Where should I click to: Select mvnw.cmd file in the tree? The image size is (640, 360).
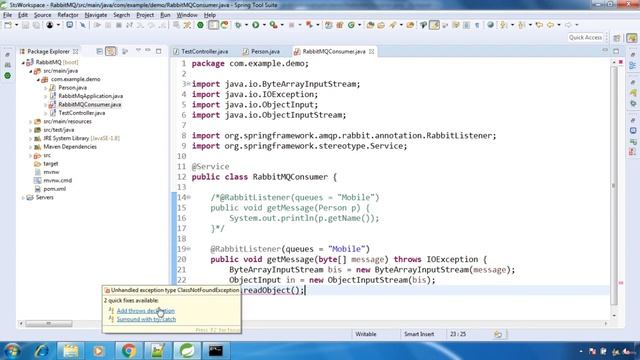pyautogui.click(x=57, y=180)
